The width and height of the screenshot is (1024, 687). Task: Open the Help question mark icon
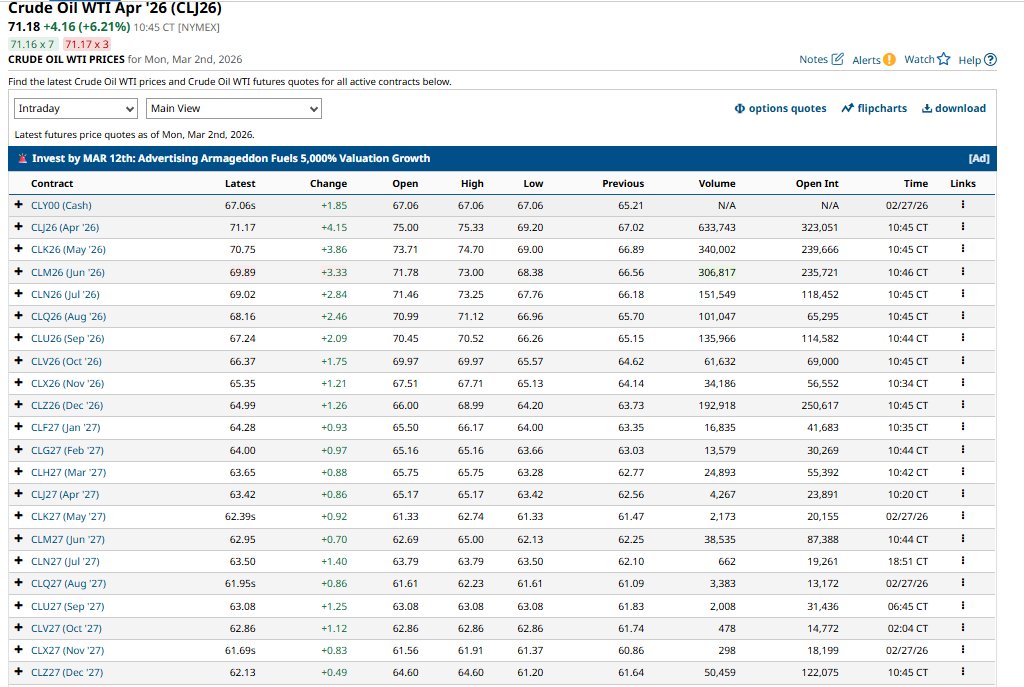990,59
